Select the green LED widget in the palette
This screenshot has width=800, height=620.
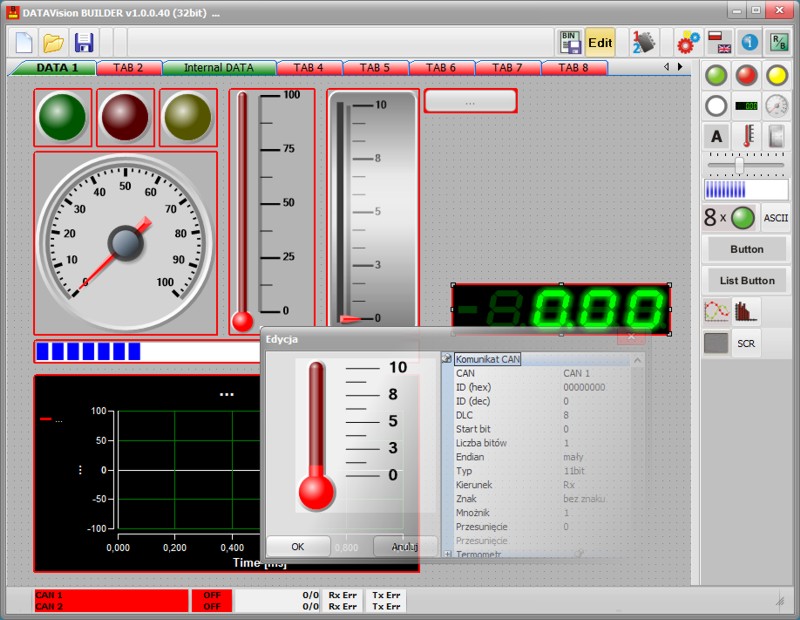click(x=715, y=76)
